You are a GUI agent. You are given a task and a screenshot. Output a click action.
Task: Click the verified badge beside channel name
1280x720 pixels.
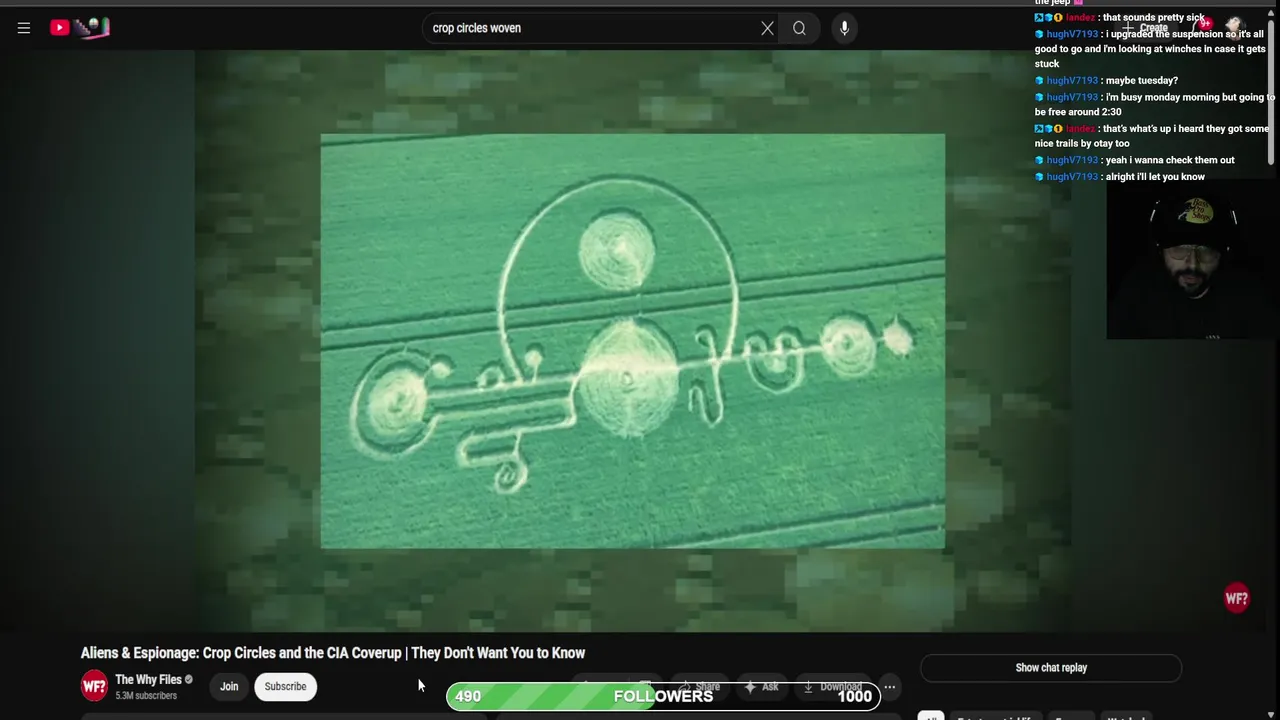[x=189, y=680]
